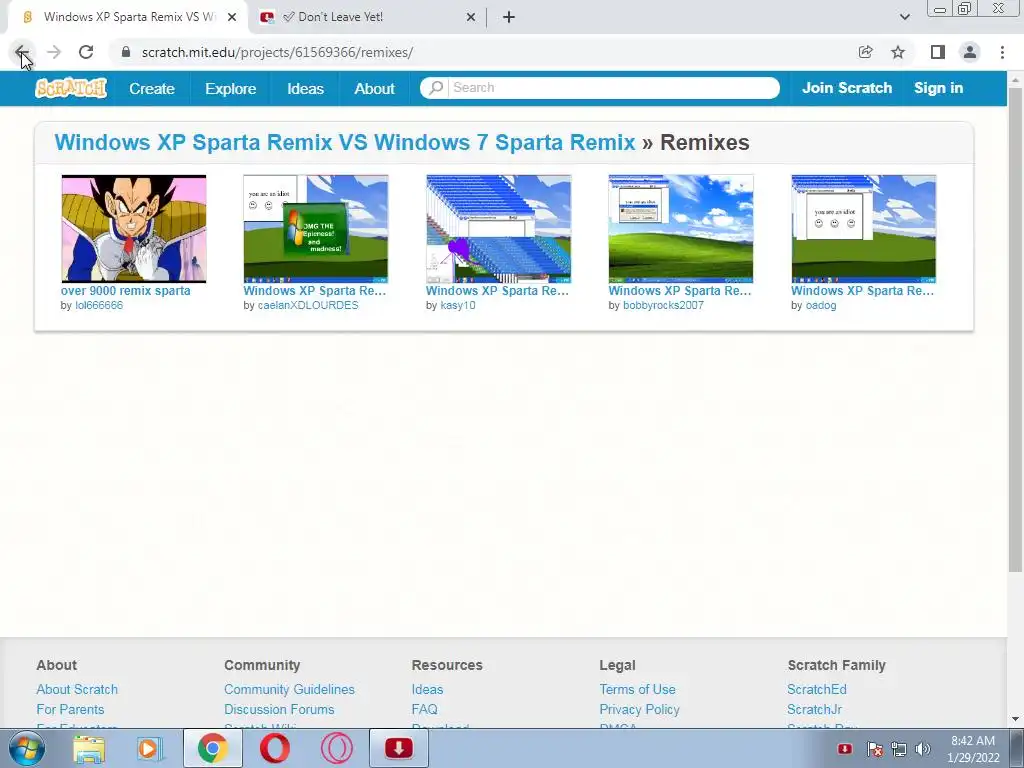The height and width of the screenshot is (768, 1024).
Task: Go back using the browser back arrow
Action: [x=22, y=52]
